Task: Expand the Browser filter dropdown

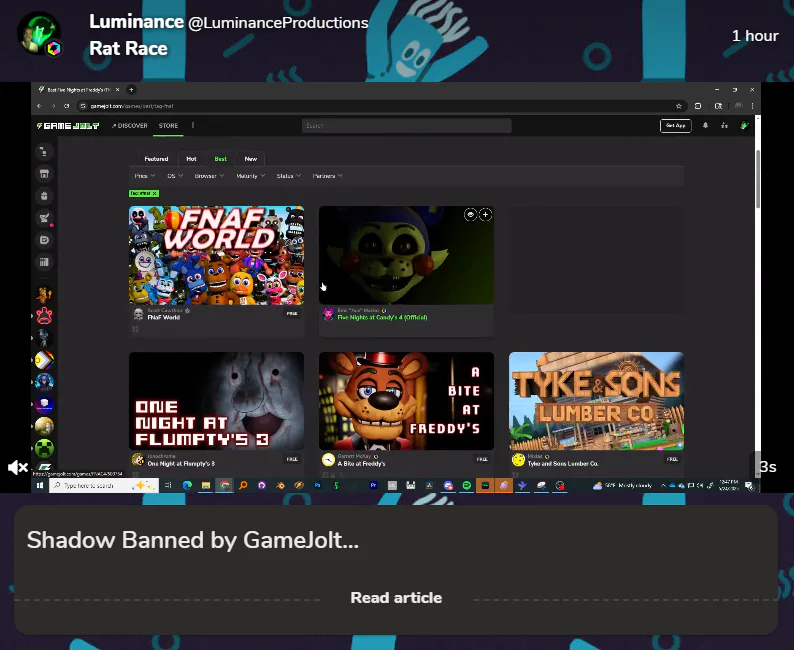Action: click(209, 176)
